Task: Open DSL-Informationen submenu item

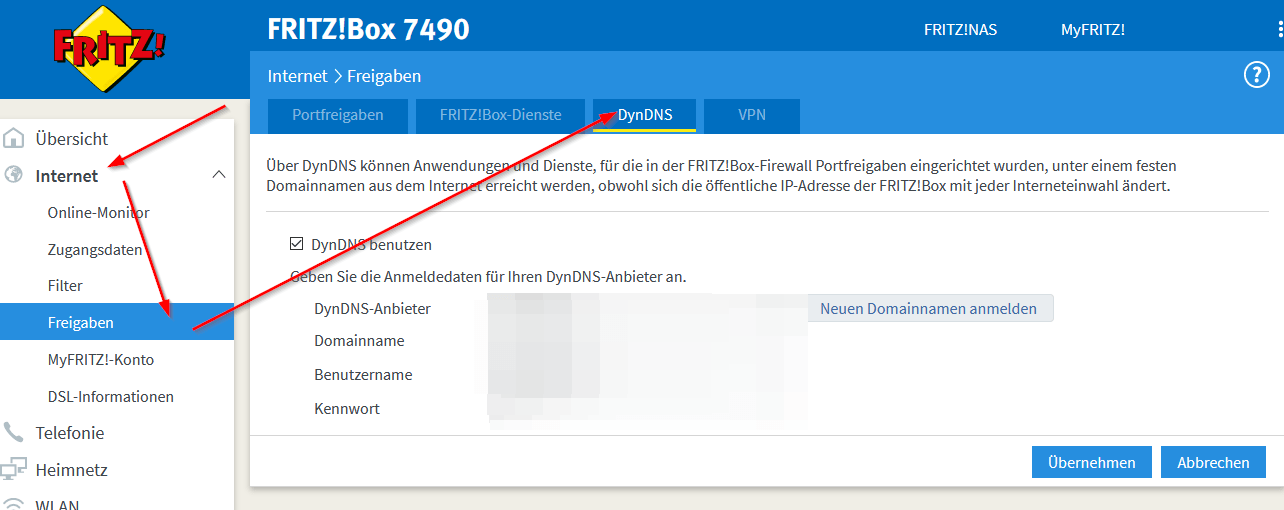Action: pos(111,396)
